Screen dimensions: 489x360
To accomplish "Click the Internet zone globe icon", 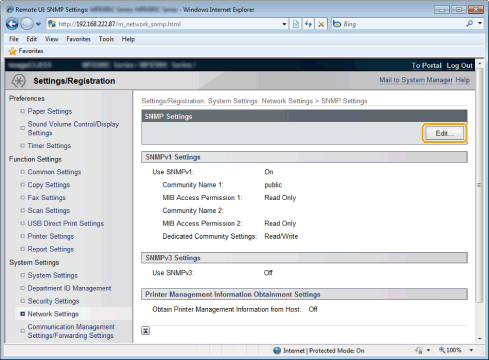I will (x=277, y=351).
